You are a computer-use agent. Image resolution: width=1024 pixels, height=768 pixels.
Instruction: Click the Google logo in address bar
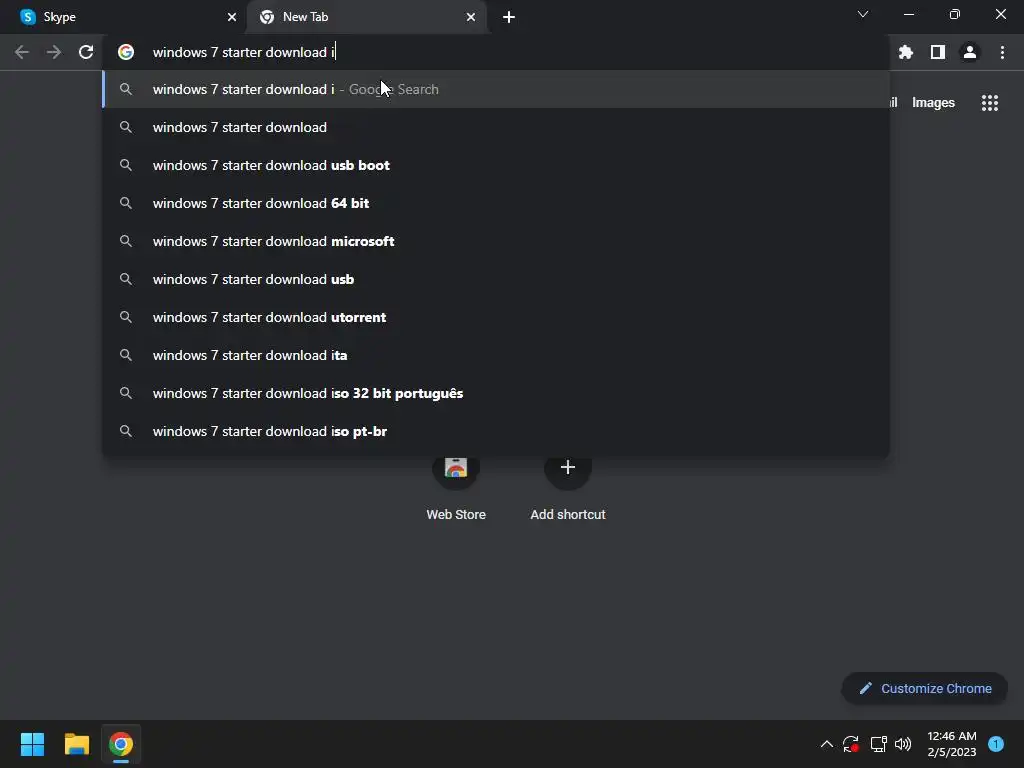pos(126,52)
